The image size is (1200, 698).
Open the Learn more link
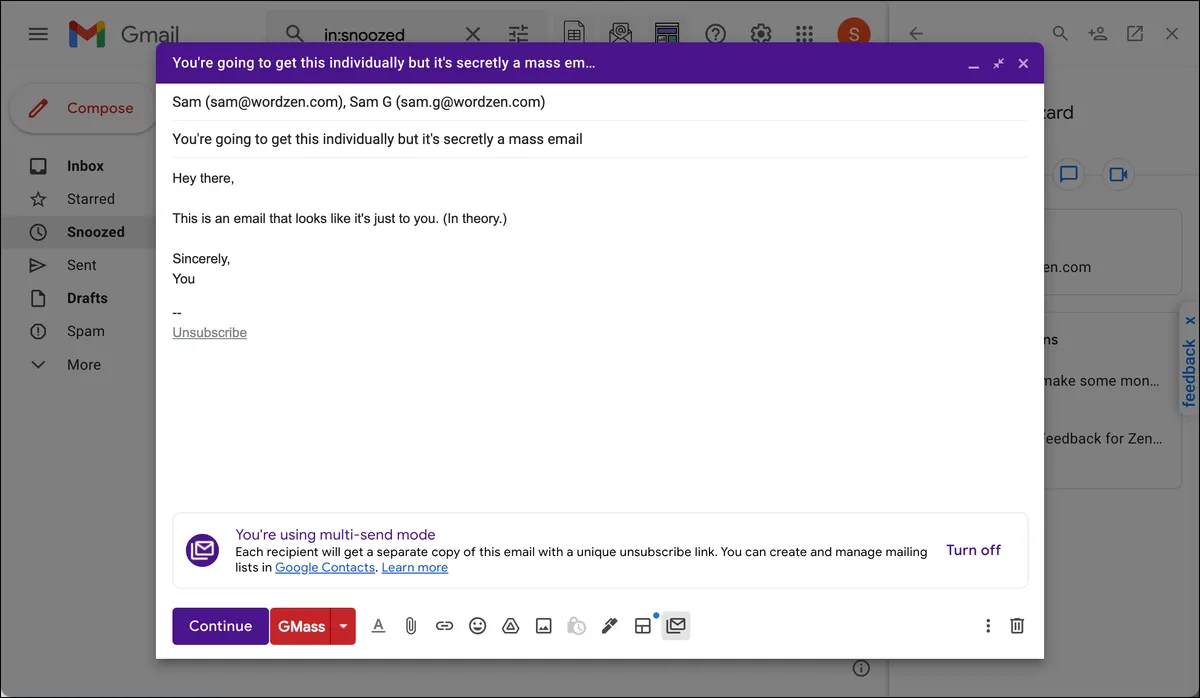pos(415,567)
